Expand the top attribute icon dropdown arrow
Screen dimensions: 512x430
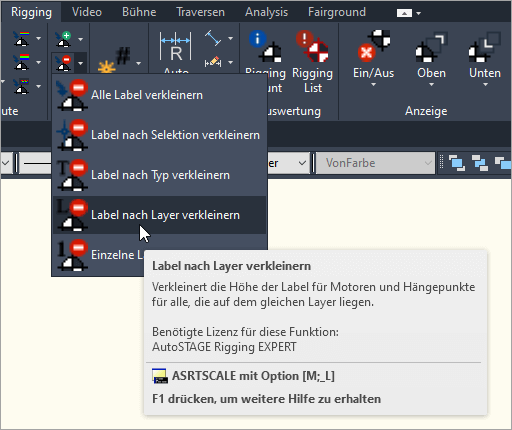pos(38,38)
